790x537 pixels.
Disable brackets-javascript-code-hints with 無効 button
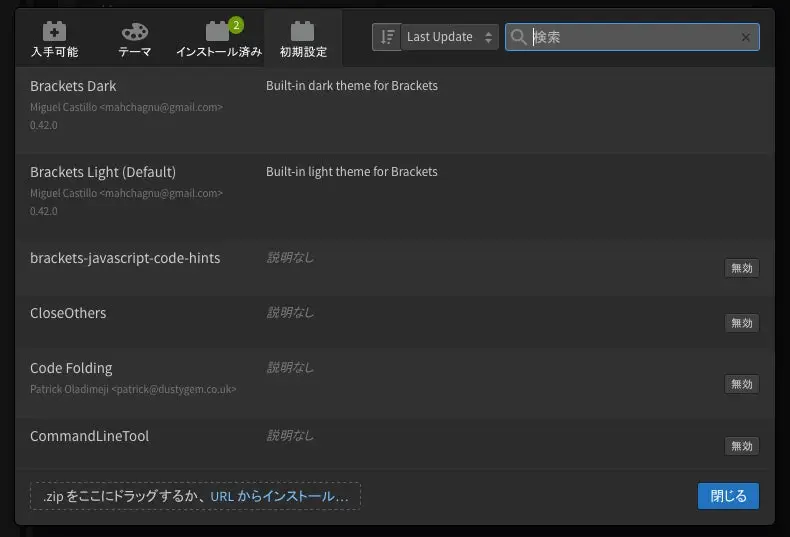click(x=742, y=268)
